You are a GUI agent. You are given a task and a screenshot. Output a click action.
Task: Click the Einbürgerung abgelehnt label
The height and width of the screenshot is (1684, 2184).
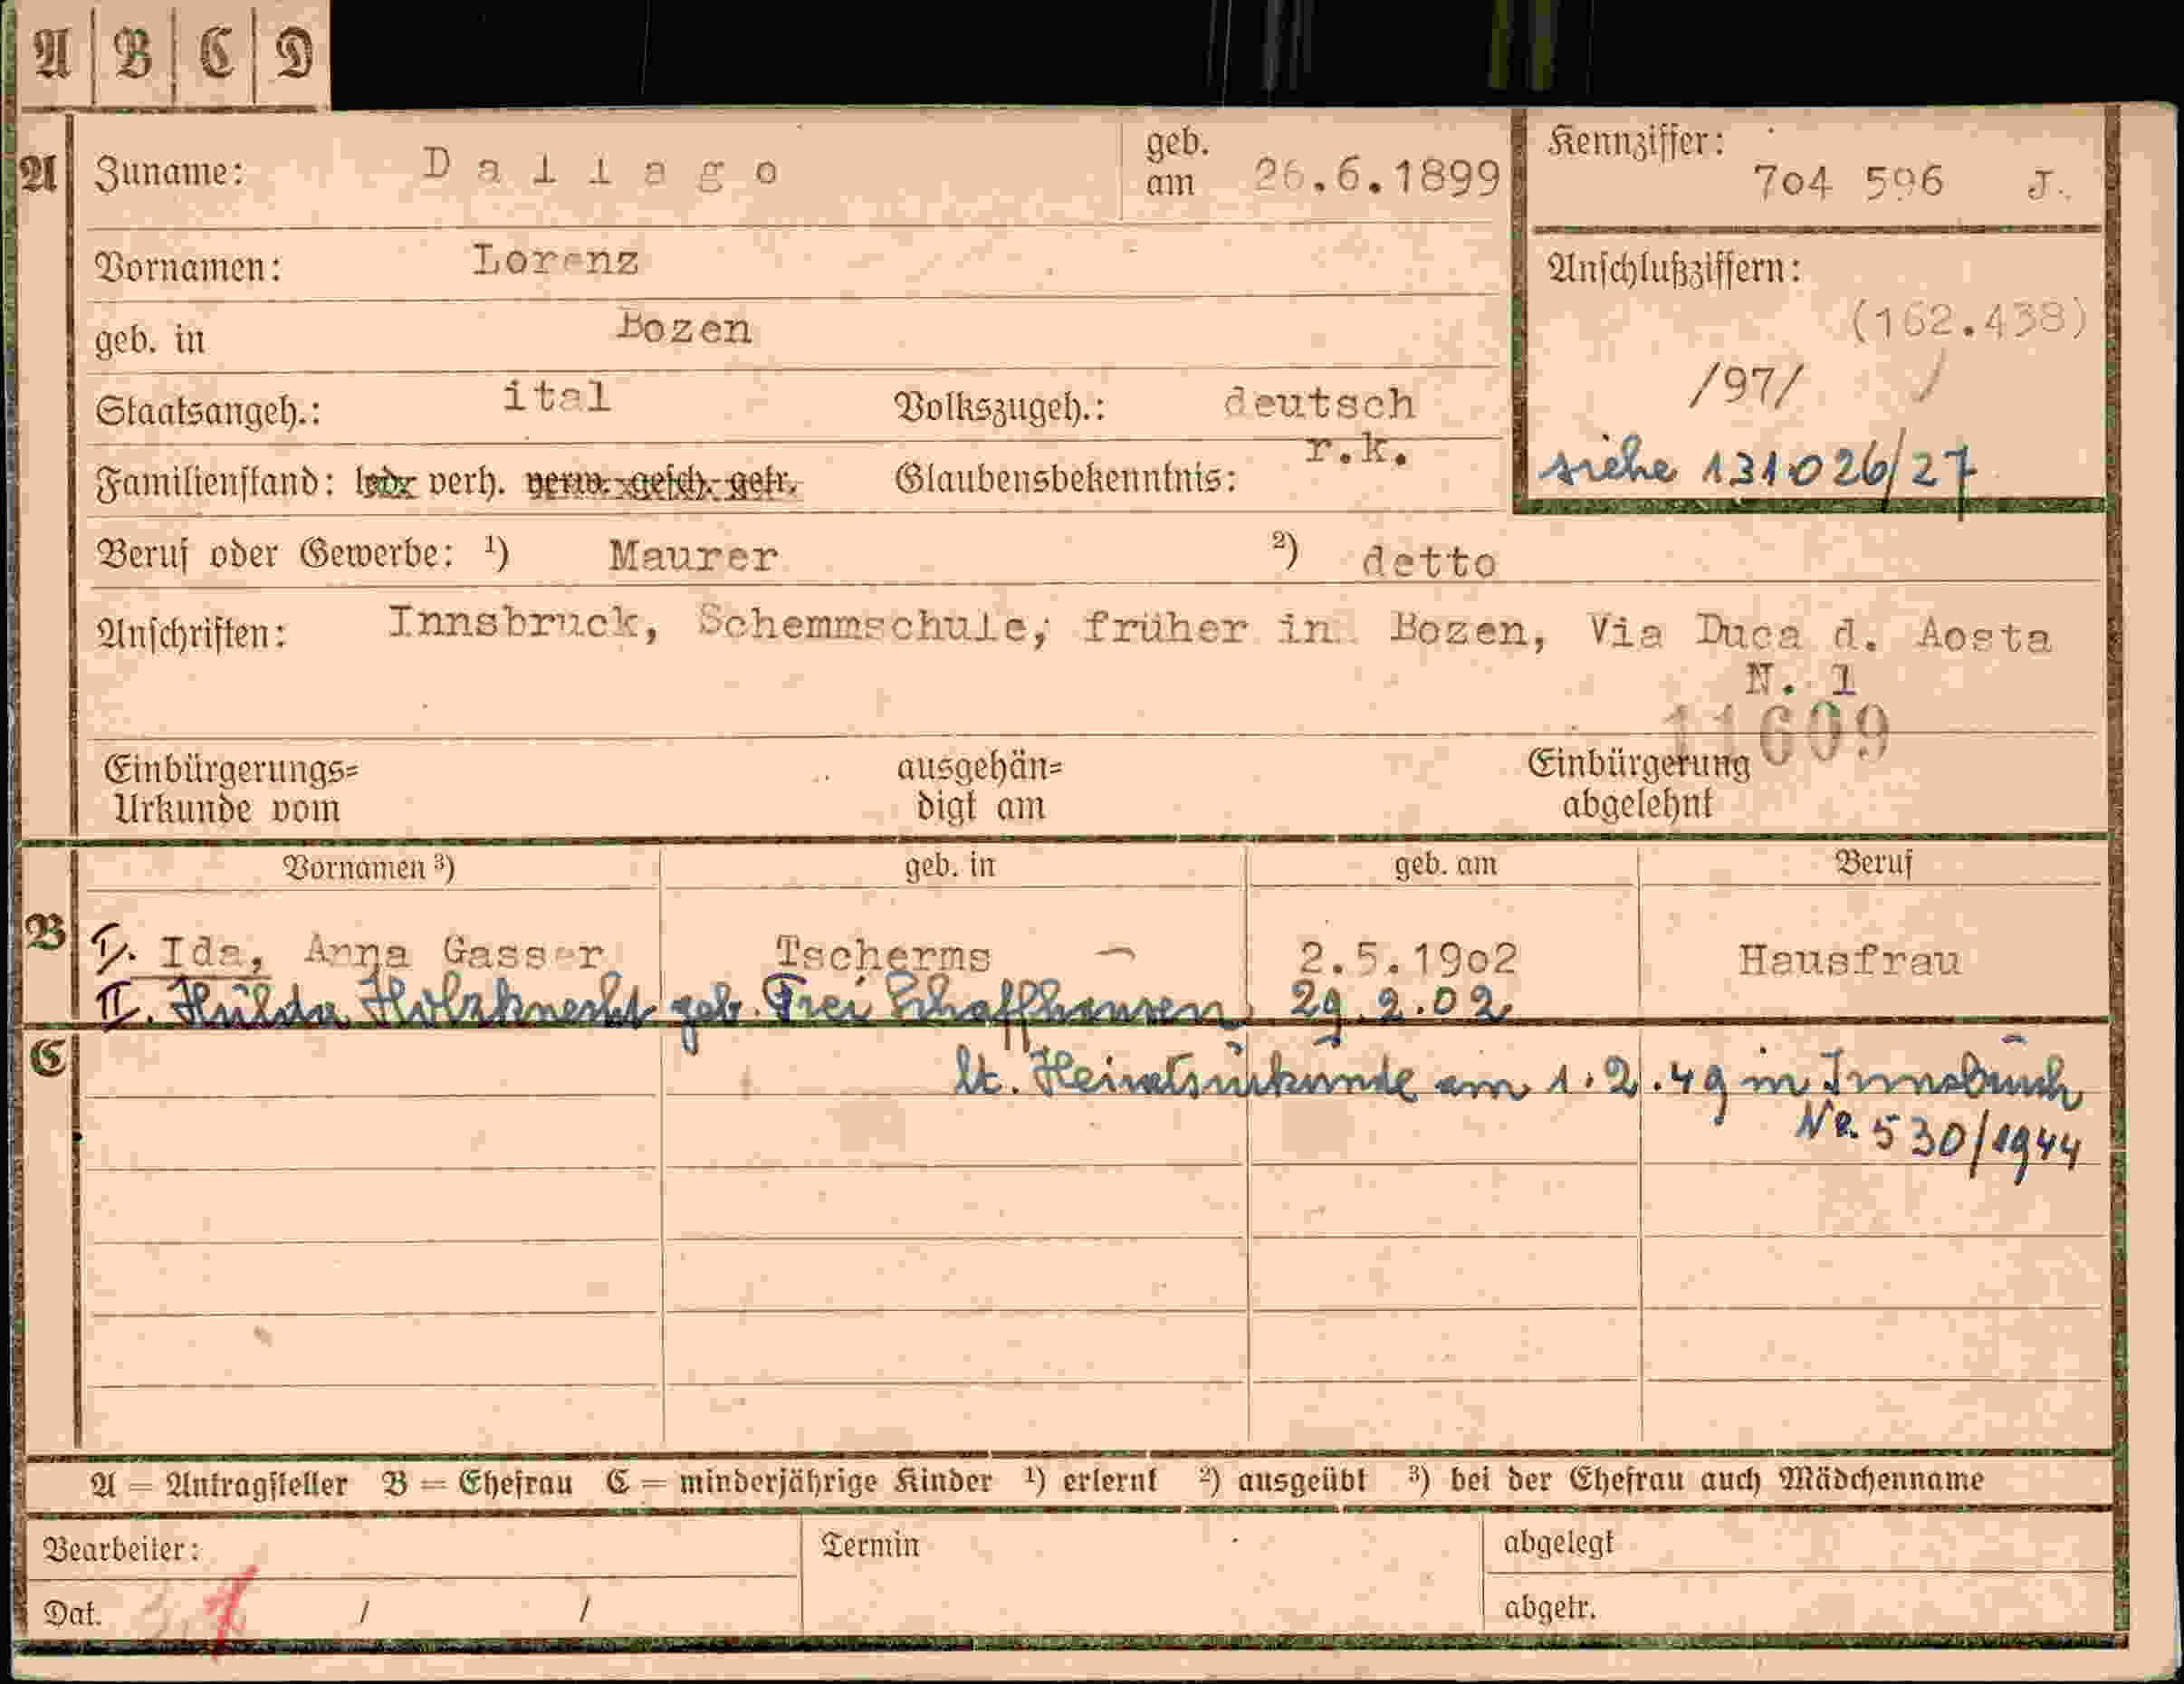1638,783
